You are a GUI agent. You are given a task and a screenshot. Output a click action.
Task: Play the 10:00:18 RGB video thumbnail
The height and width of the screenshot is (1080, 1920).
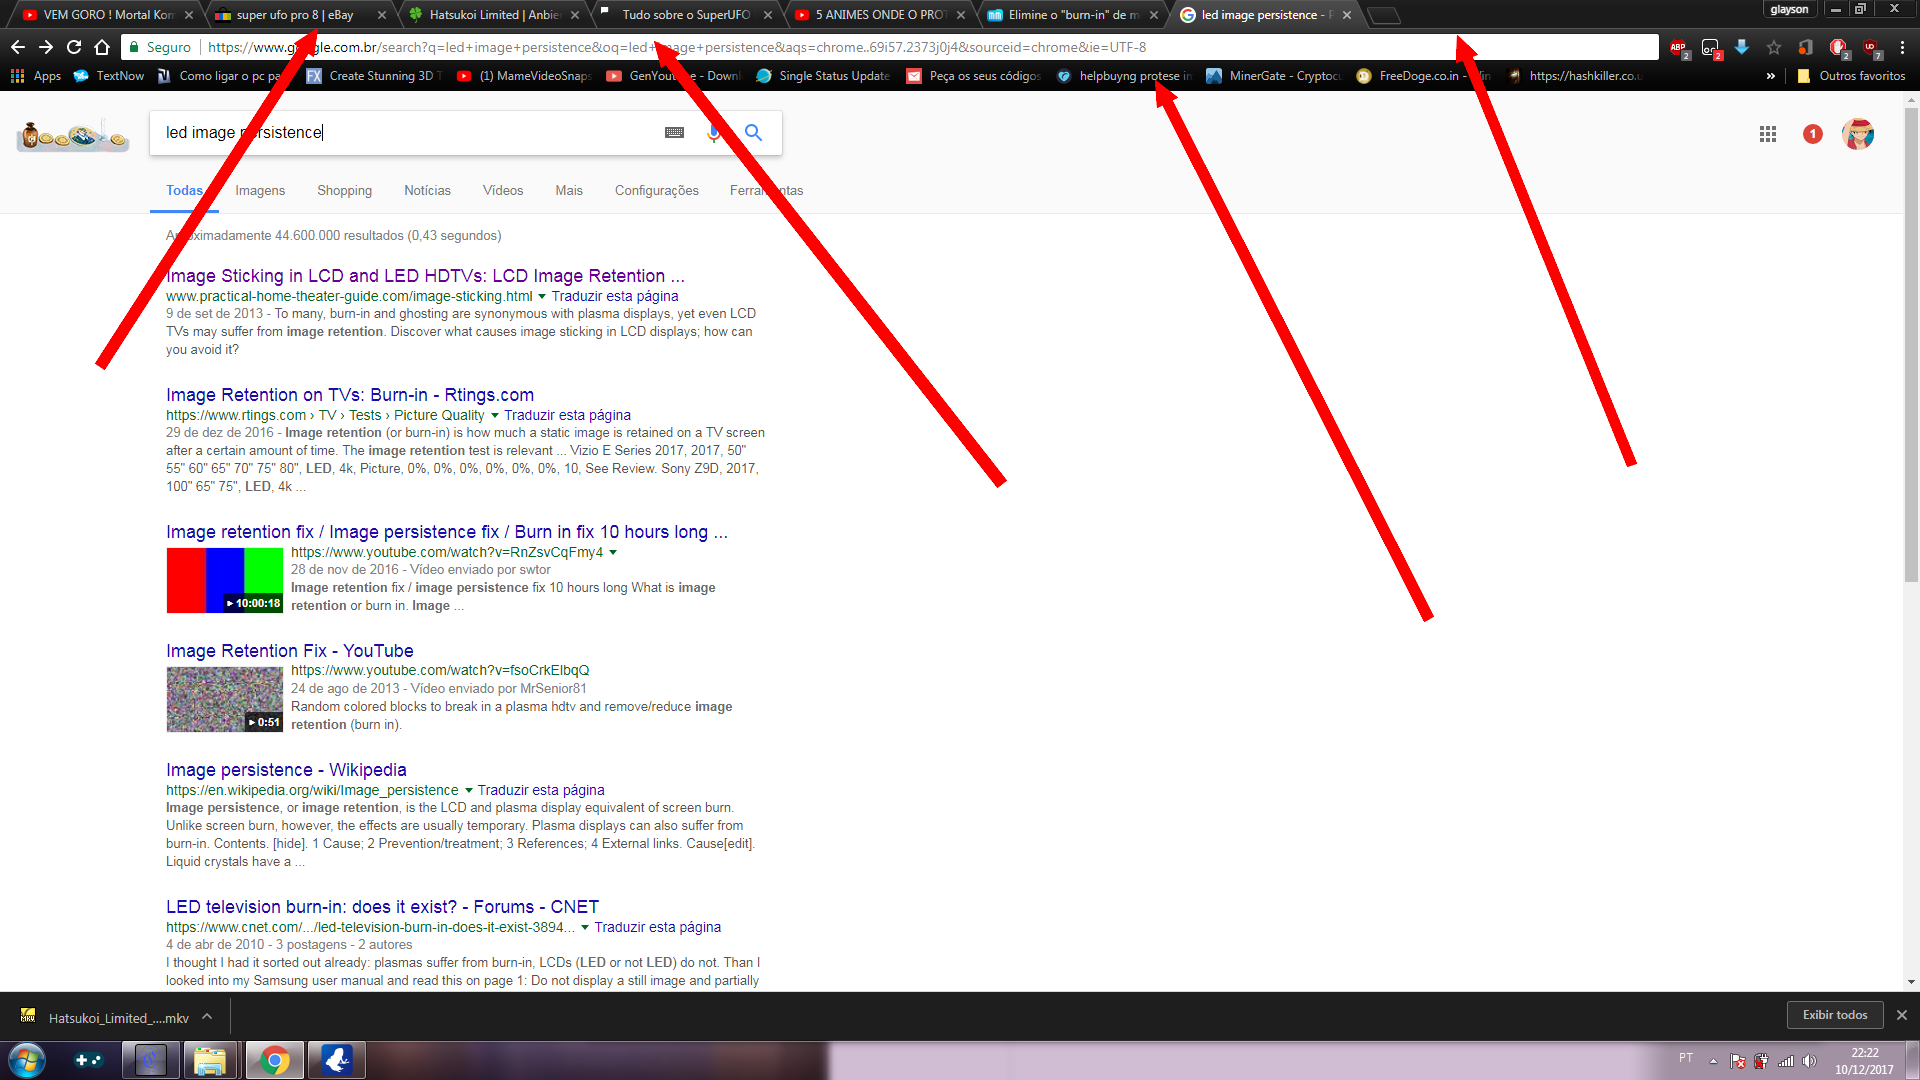coord(225,580)
